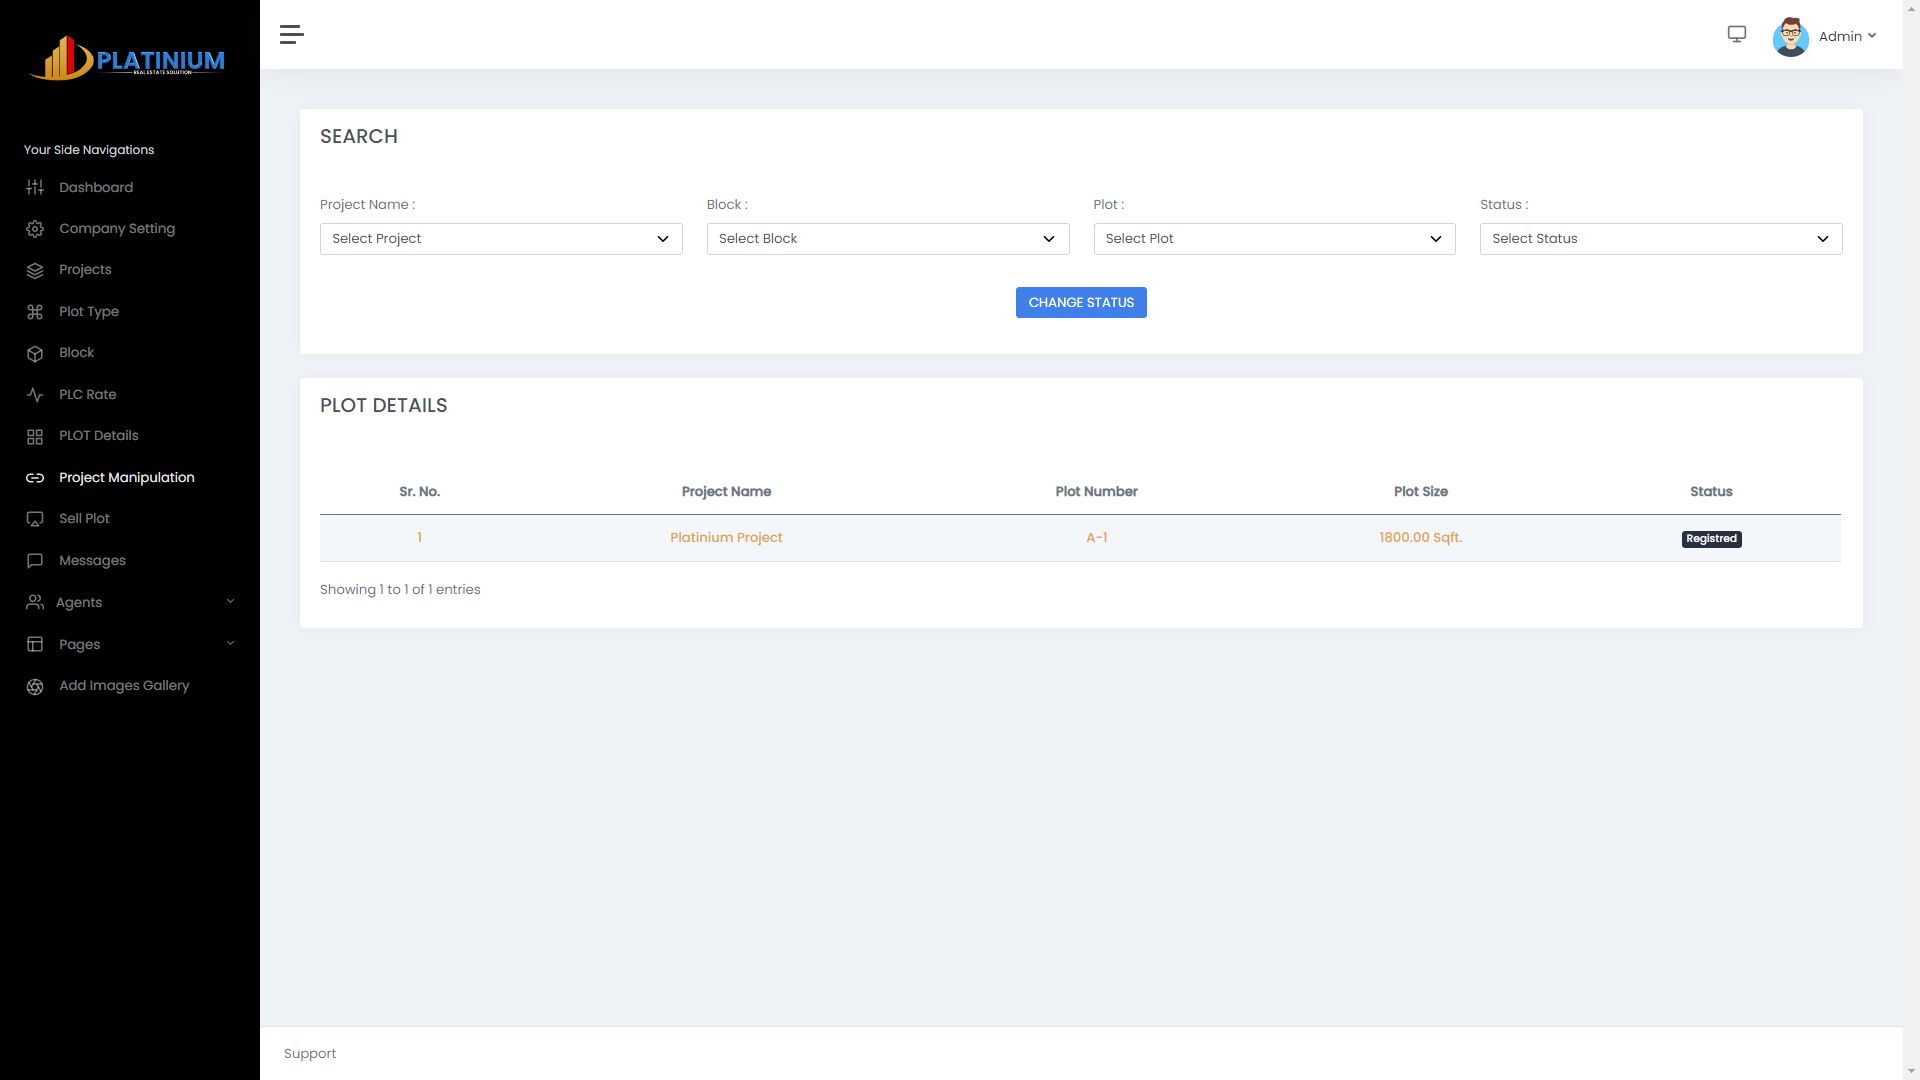The image size is (1920, 1080).
Task: Expand the Agents submenu
Action: tap(130, 602)
